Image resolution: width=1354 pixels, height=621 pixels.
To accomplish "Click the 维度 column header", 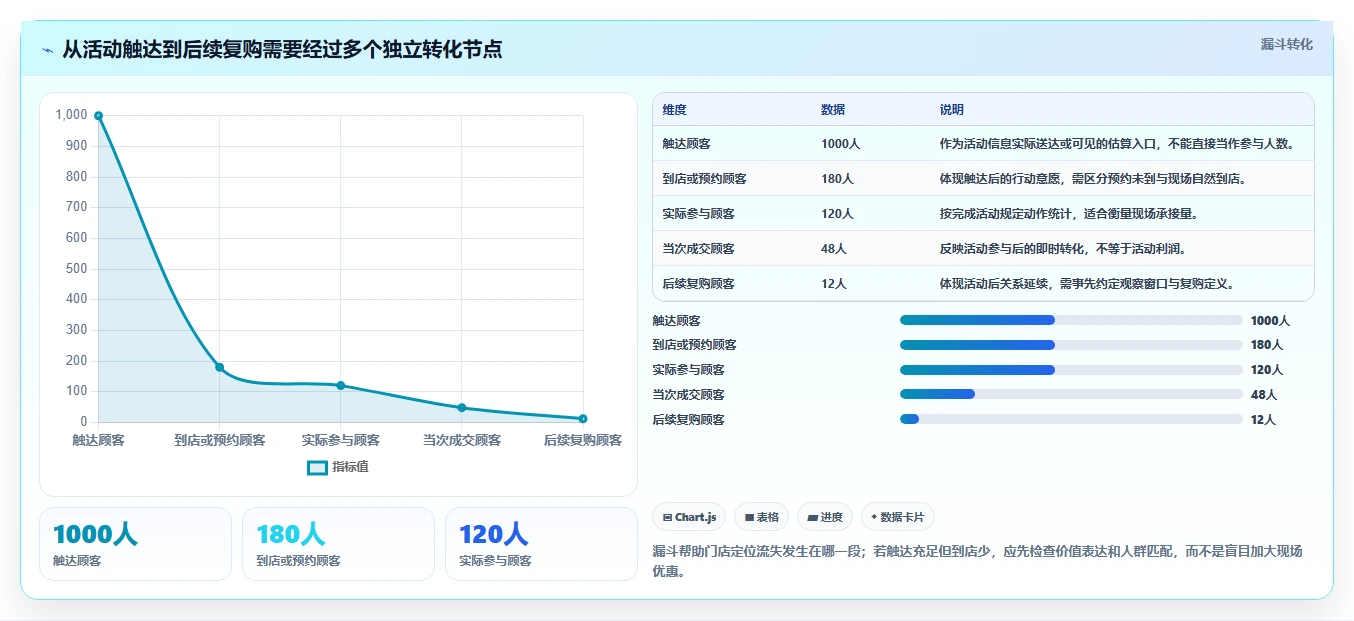I will point(675,109).
